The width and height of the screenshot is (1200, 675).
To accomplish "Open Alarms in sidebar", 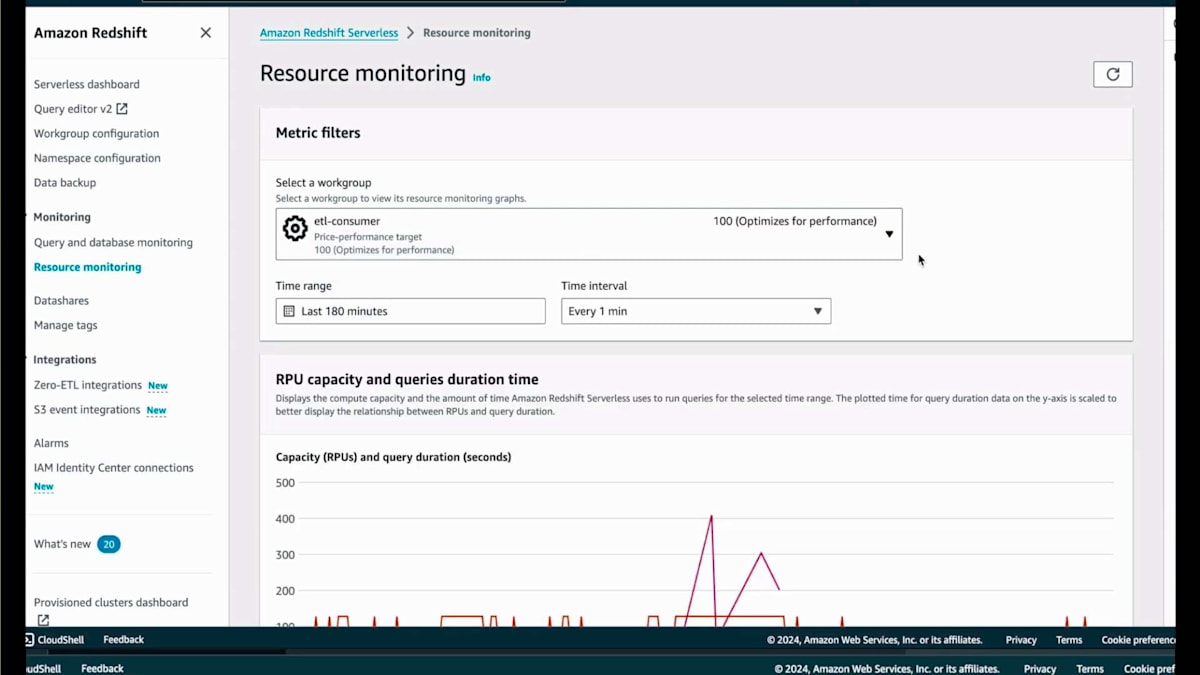I will point(51,443).
